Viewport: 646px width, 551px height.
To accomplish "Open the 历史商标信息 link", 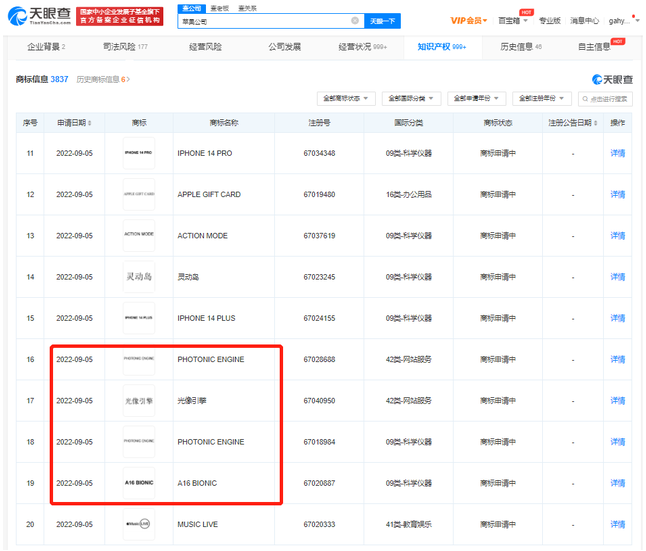I will point(103,79).
